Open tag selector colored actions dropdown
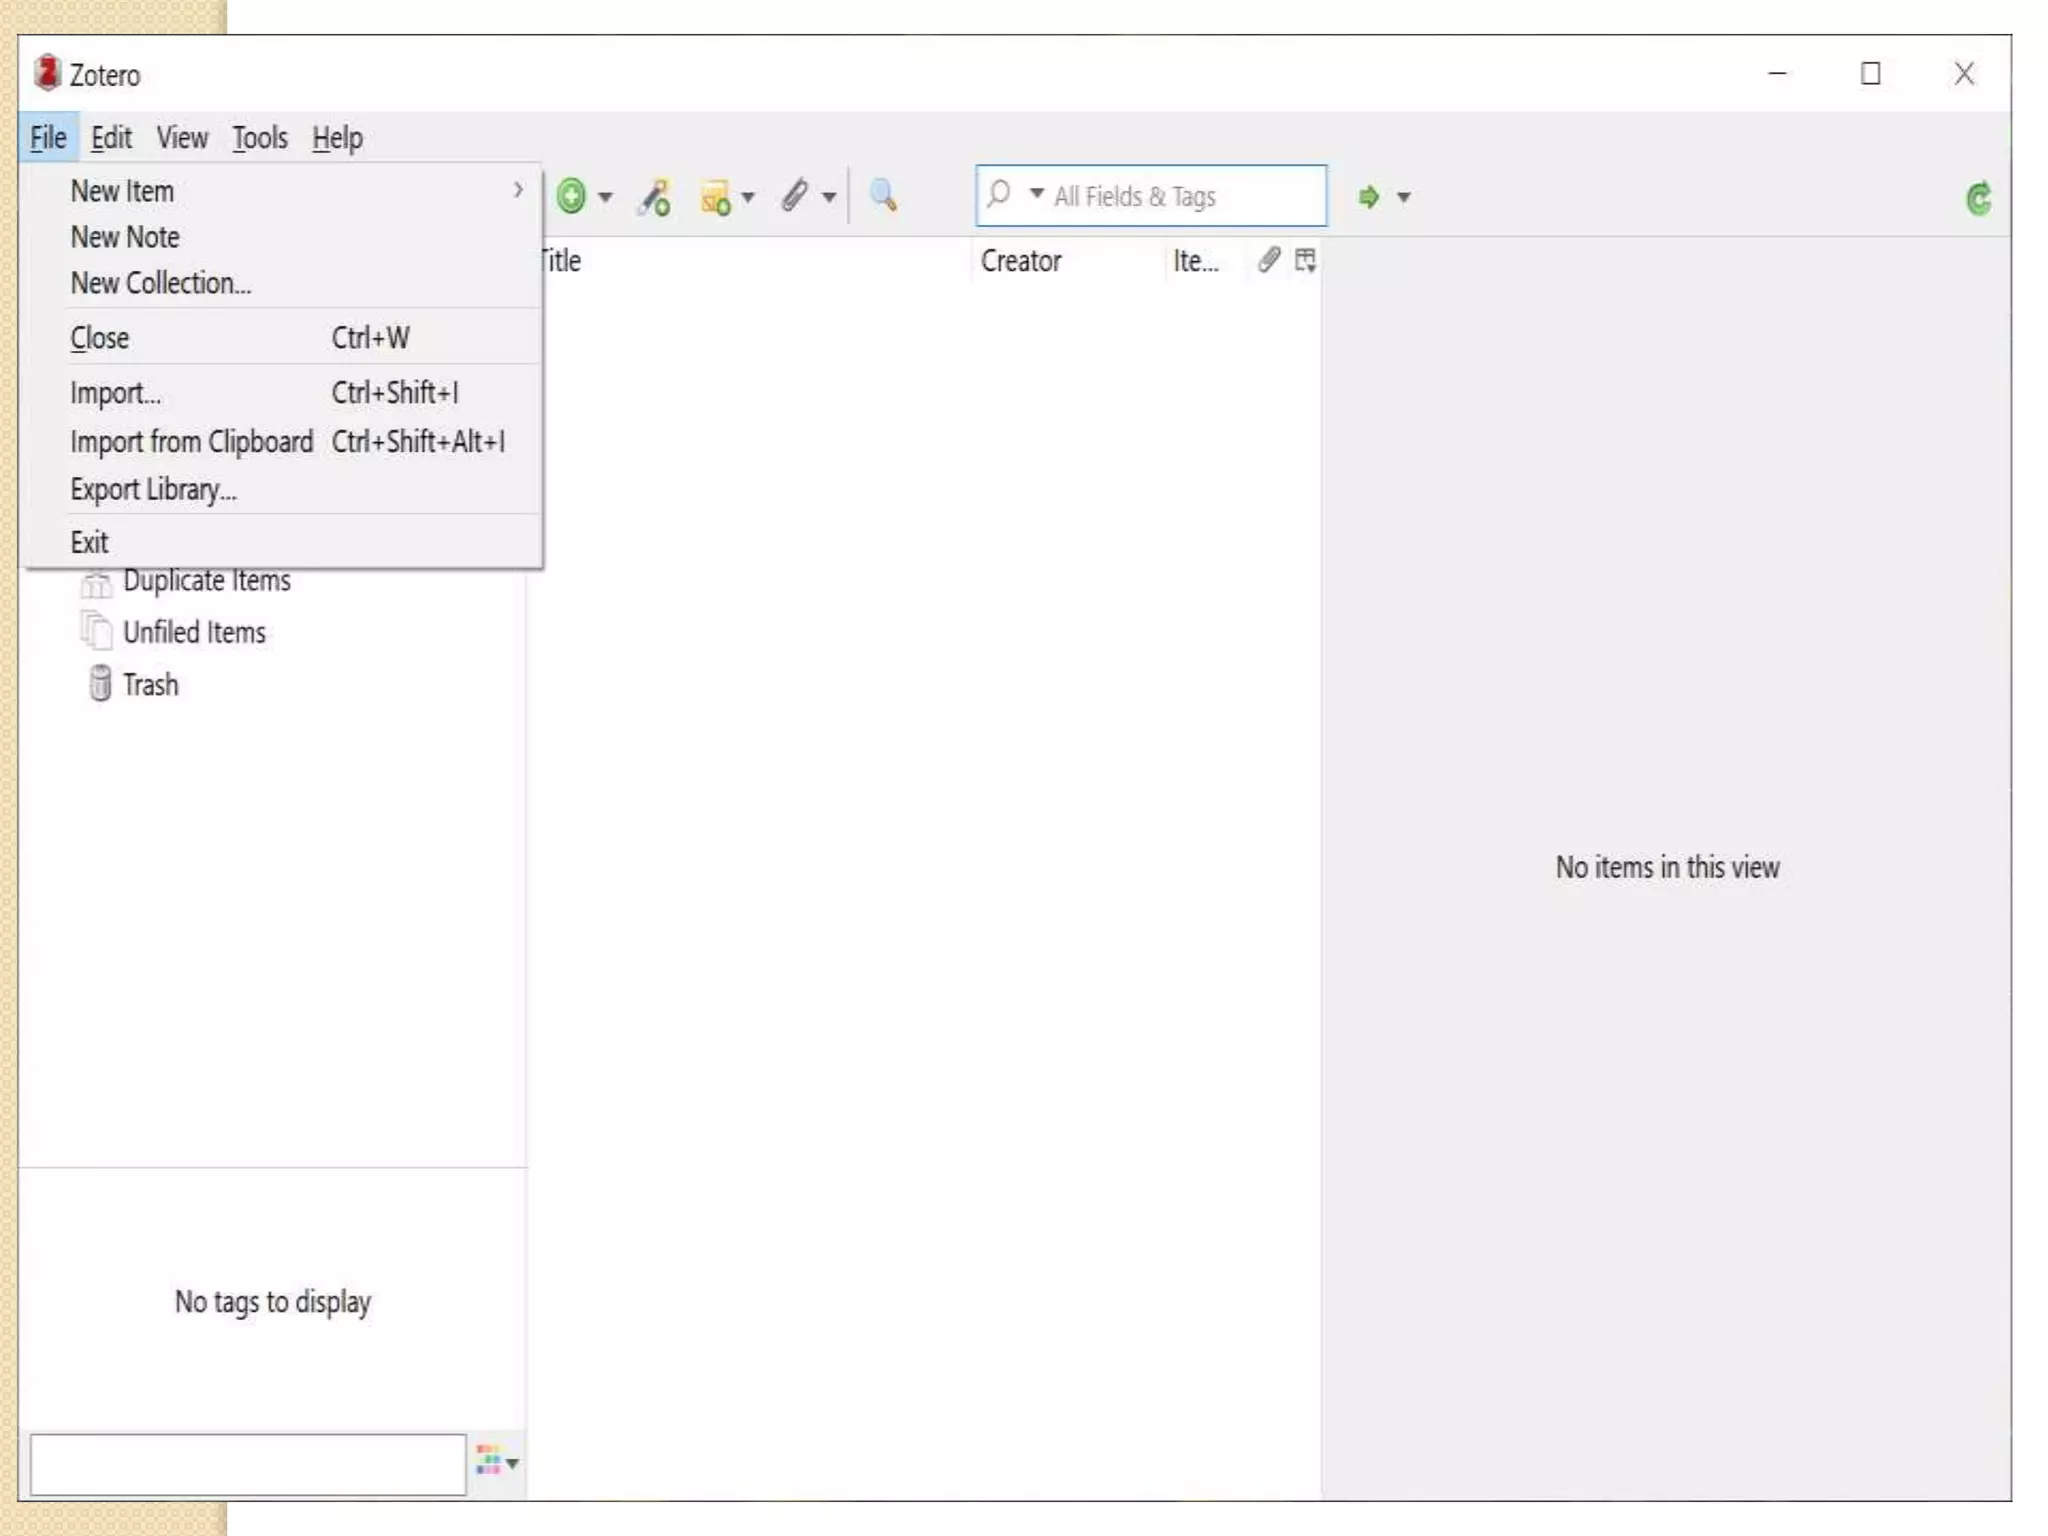Screen dimensions: 2048x1536 click(497, 1463)
